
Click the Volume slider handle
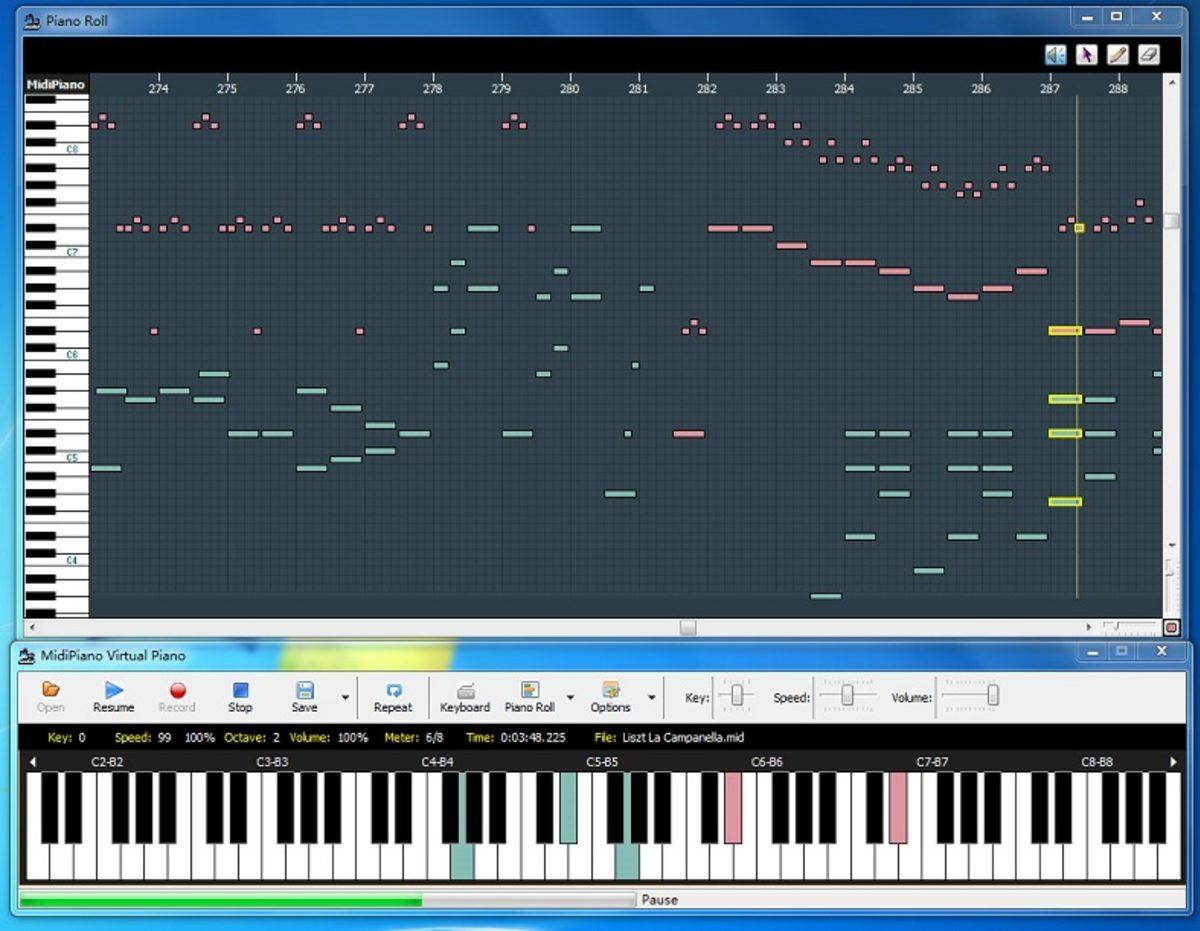992,696
